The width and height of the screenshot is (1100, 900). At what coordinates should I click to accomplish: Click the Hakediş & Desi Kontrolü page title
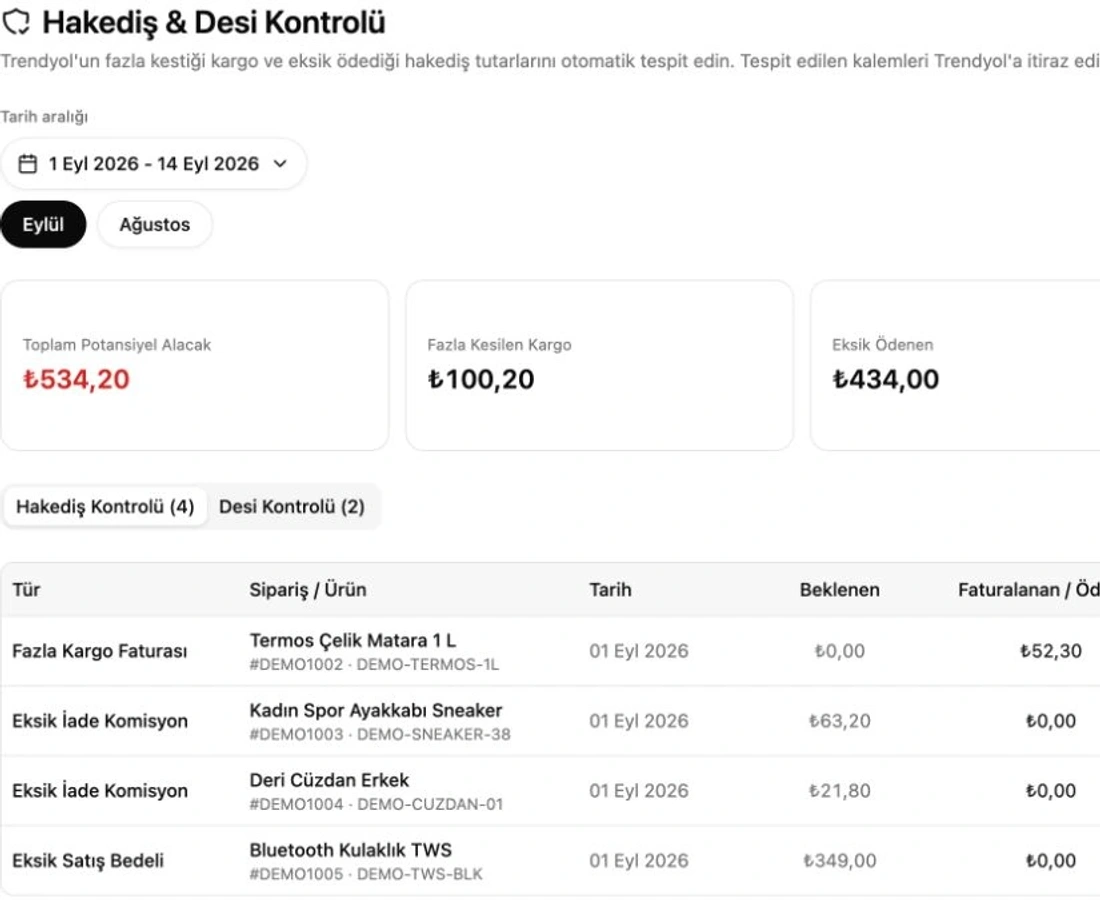tap(214, 22)
